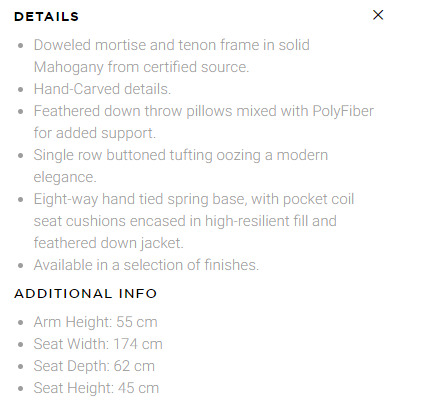Click the ADDITIONAL INFO heading

click(x=85, y=294)
